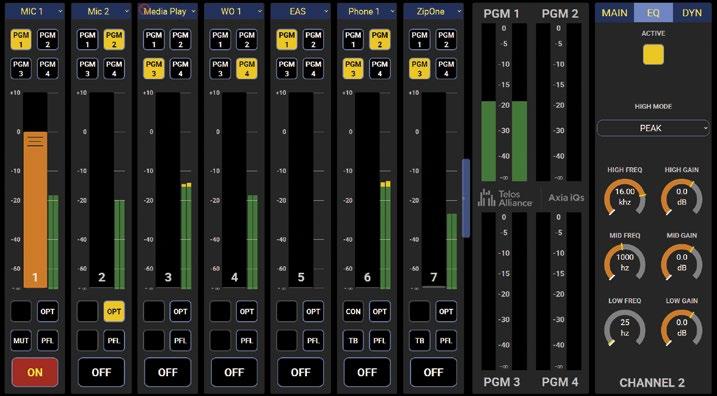Open OPT options for Media Play

180,311
